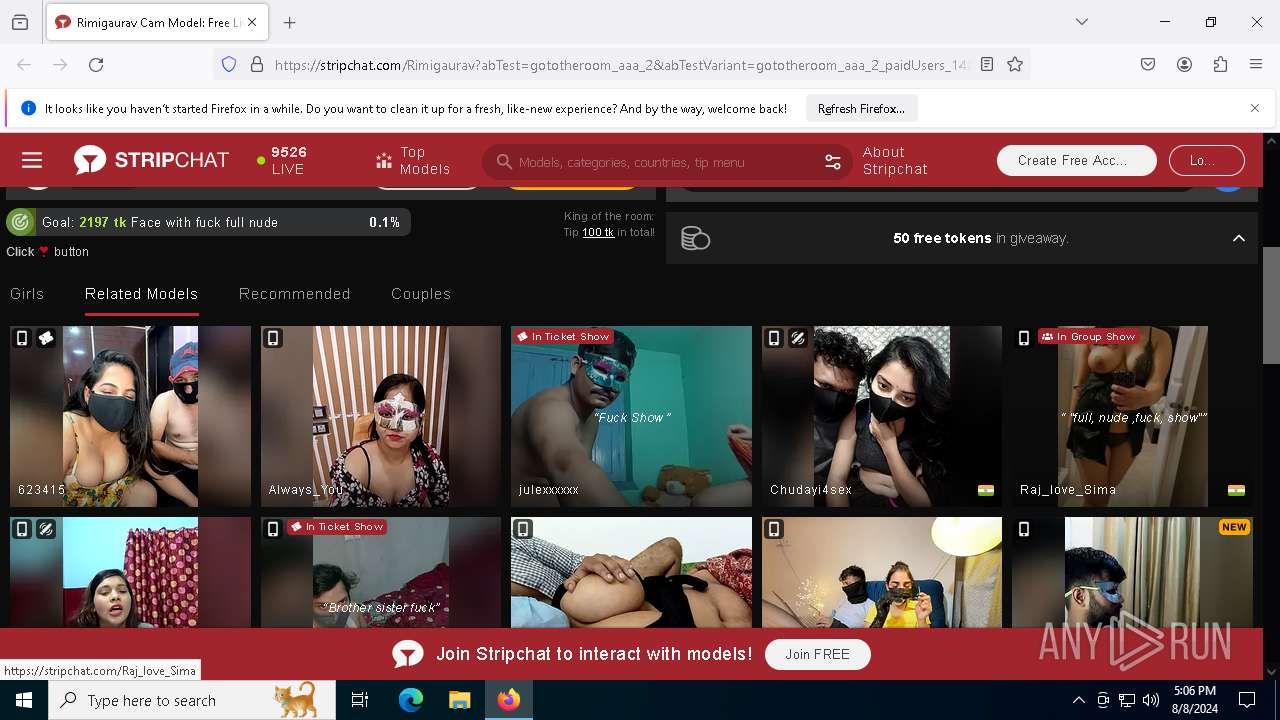Open the Firefox application menu

(x=1256, y=64)
